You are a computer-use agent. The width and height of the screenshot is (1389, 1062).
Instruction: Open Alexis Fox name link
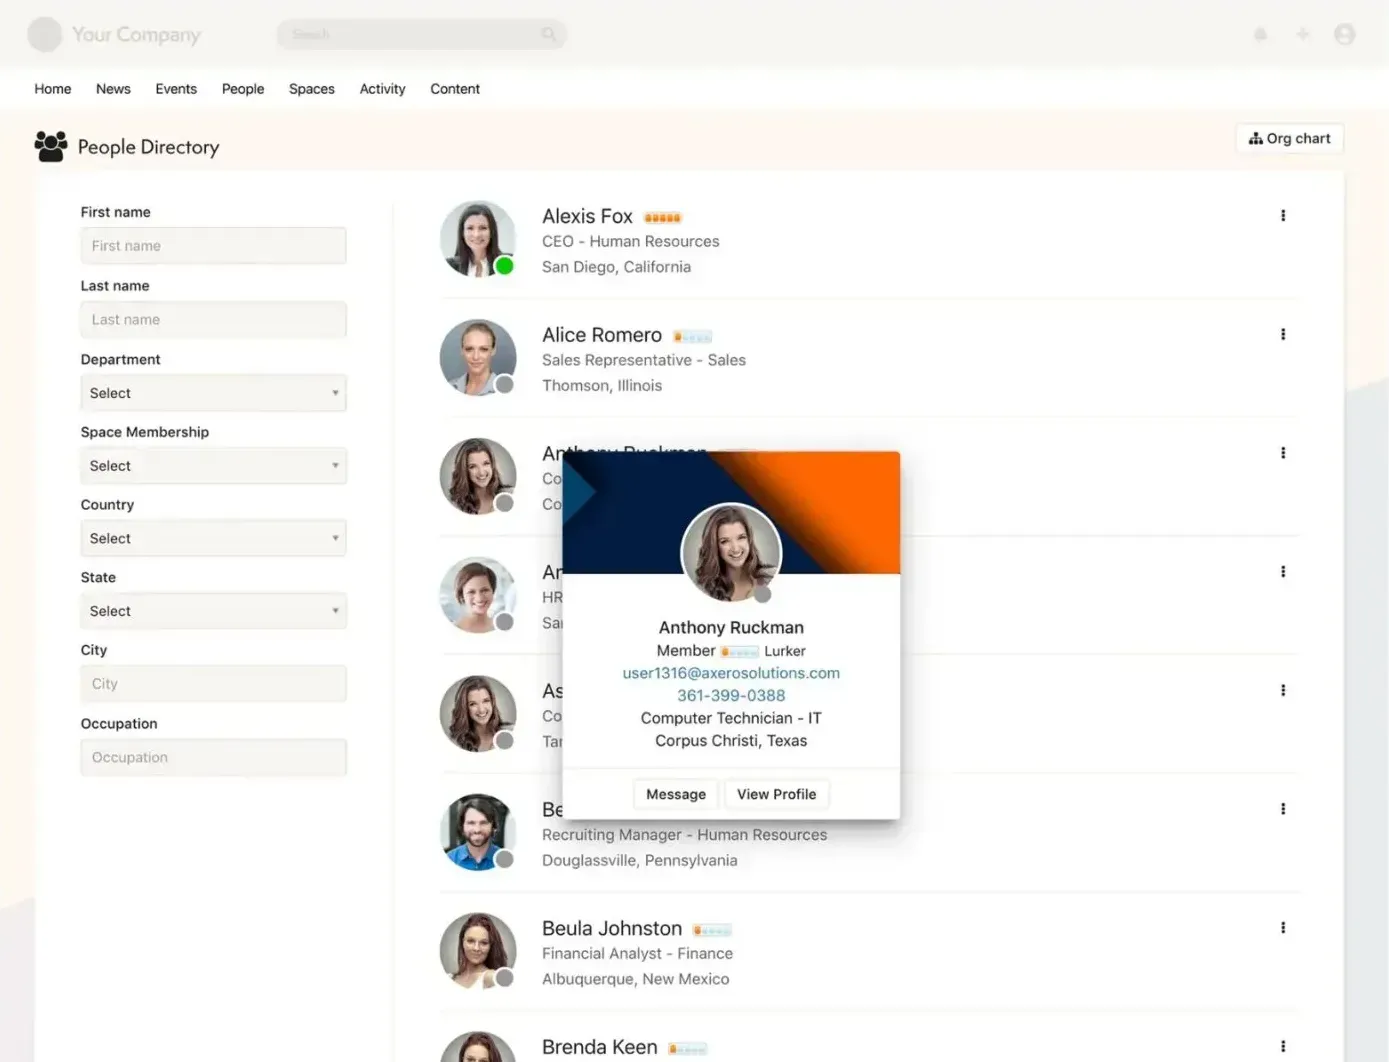587,216
